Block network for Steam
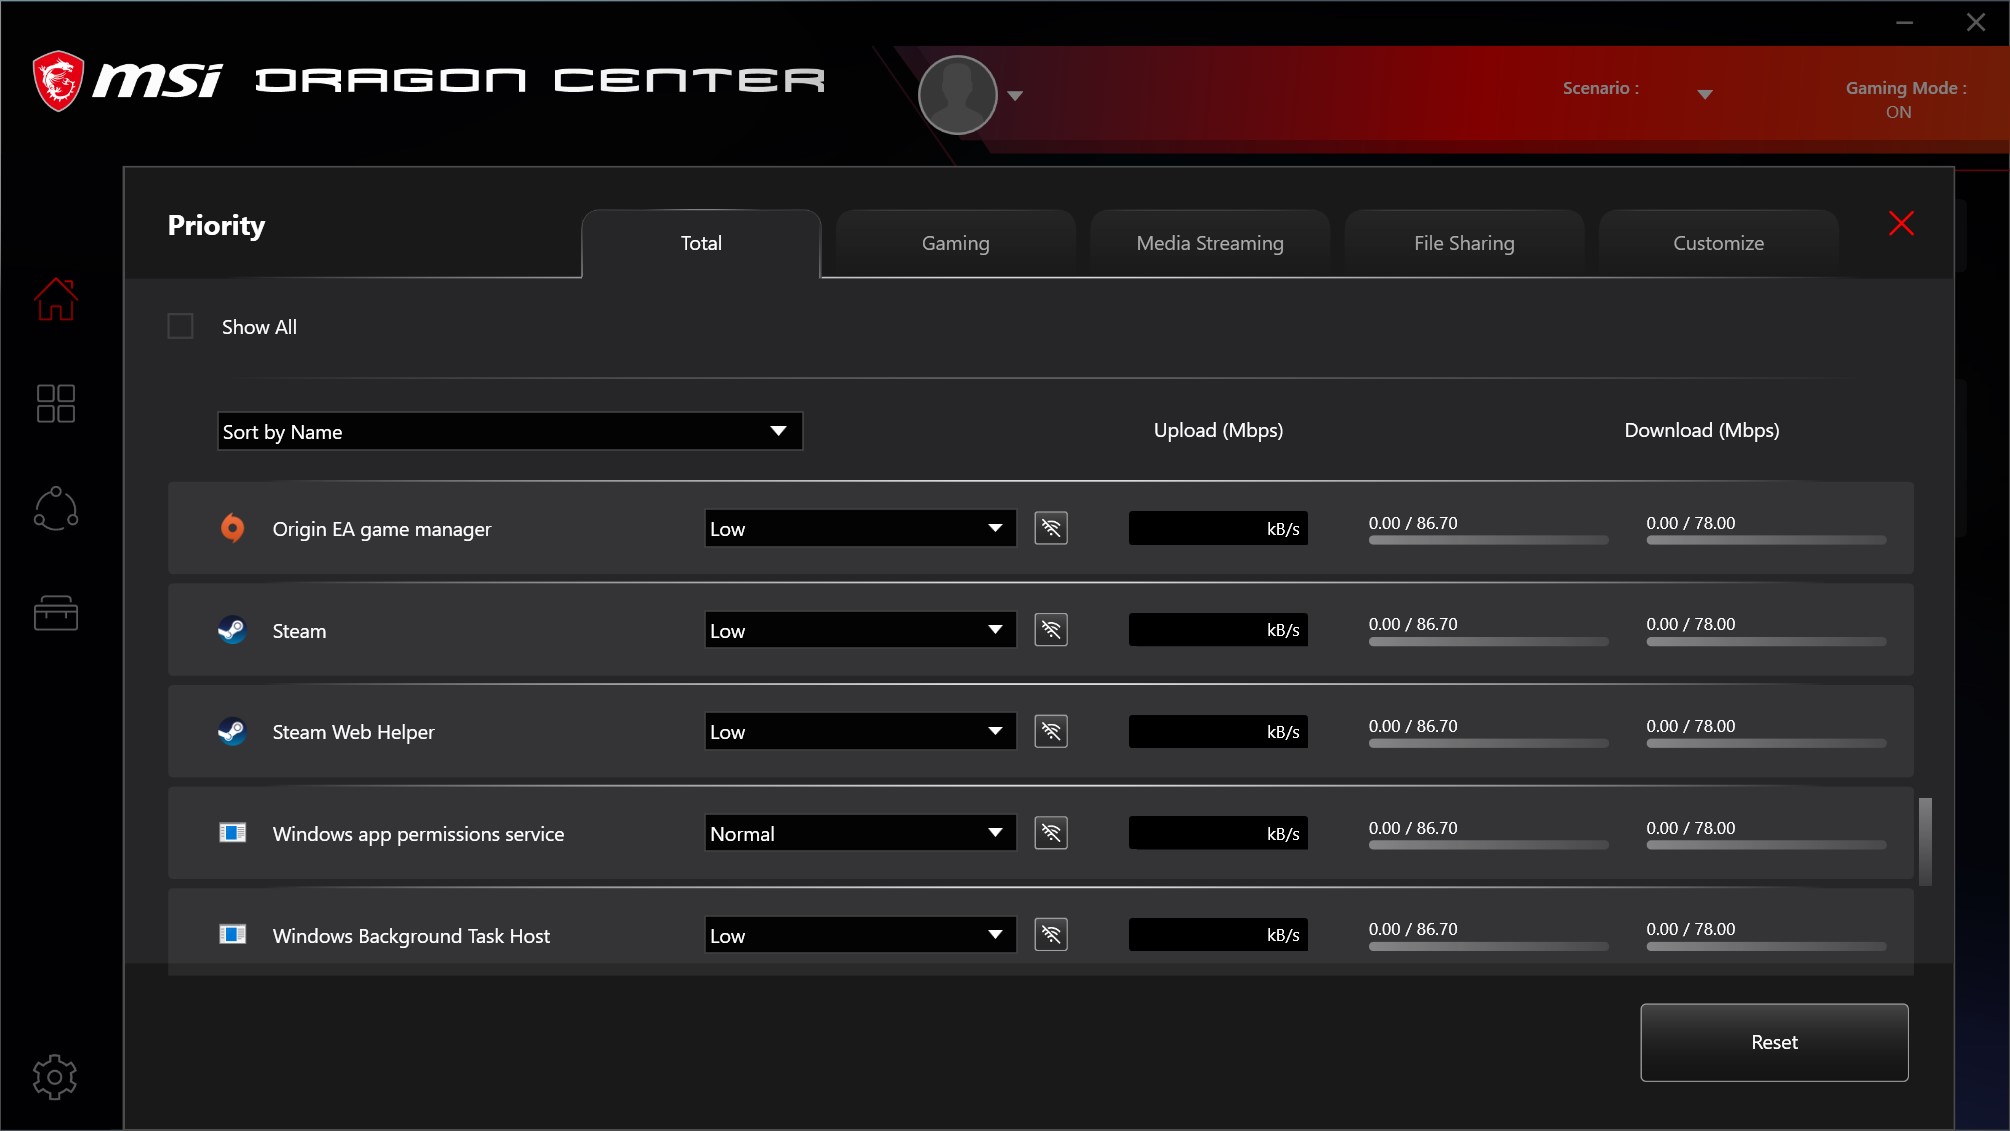The height and width of the screenshot is (1131, 2010). point(1051,630)
